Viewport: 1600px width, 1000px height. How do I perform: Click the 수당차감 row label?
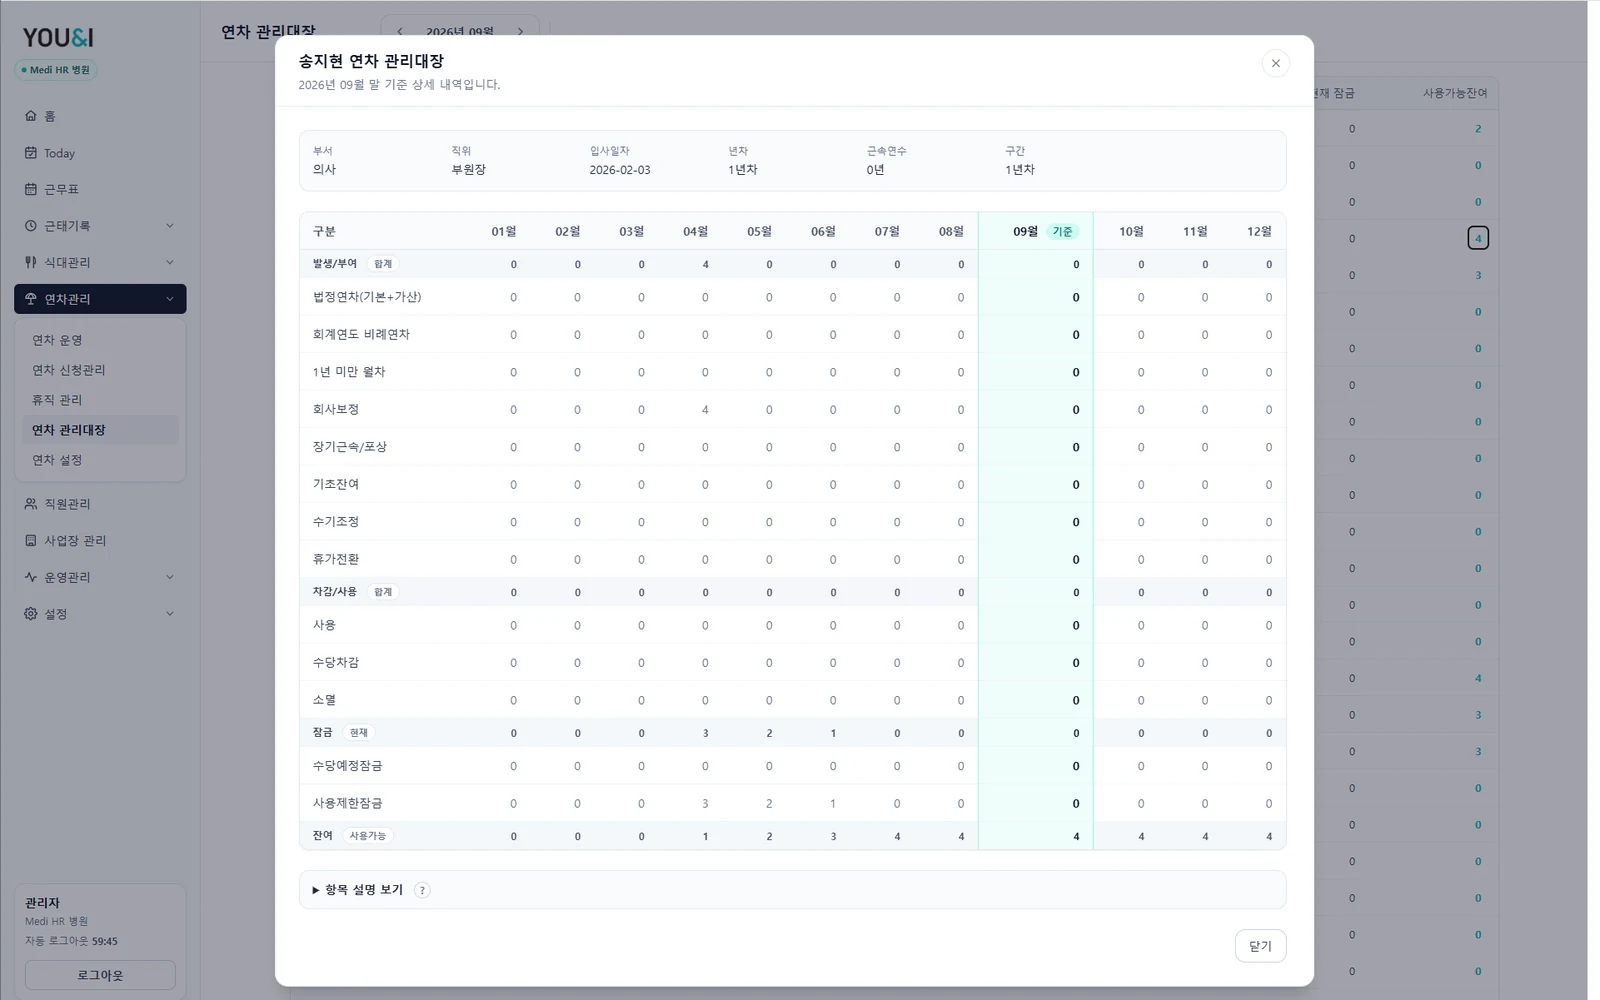click(336, 662)
